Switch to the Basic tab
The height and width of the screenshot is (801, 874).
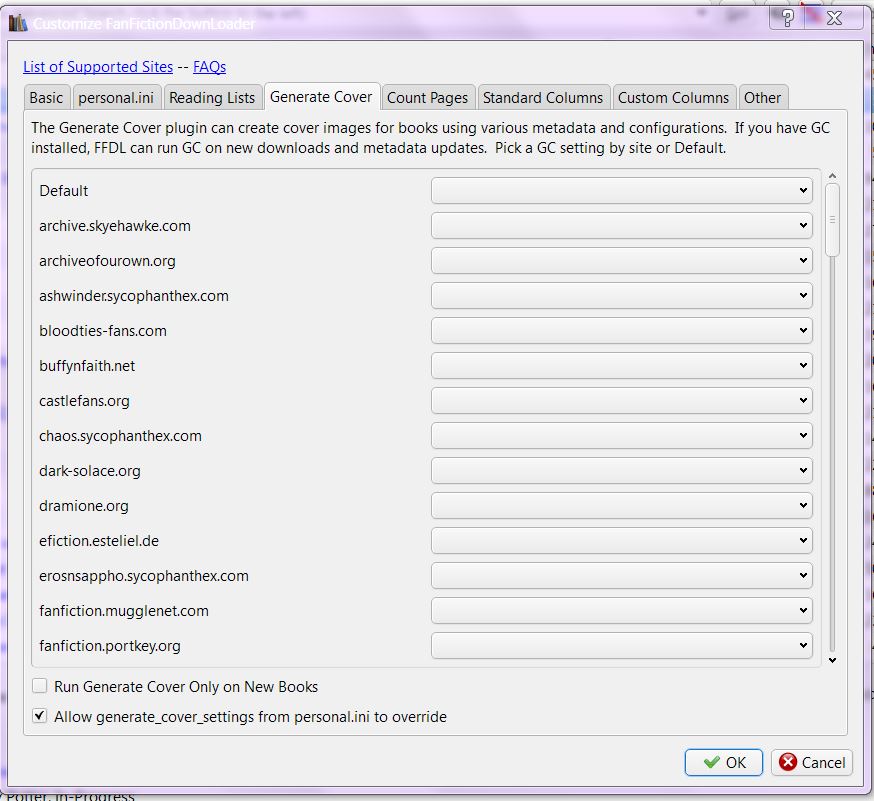(46, 98)
